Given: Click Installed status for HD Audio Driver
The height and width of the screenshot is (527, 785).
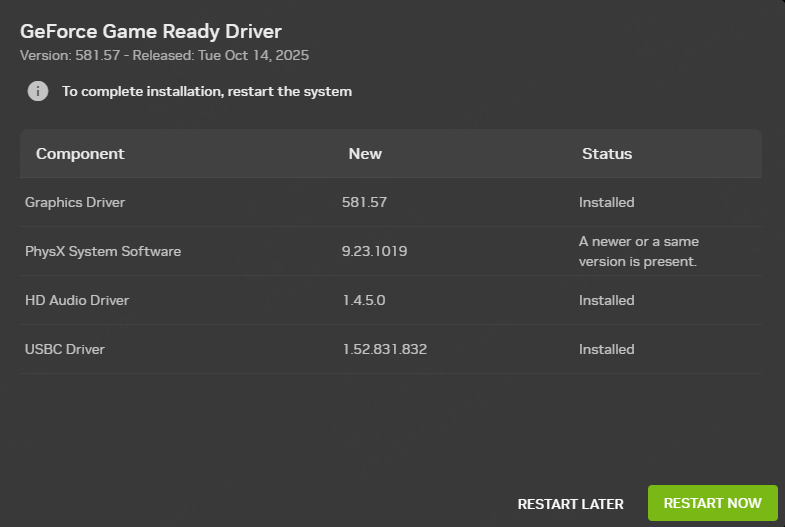Looking at the screenshot, I should pos(606,300).
